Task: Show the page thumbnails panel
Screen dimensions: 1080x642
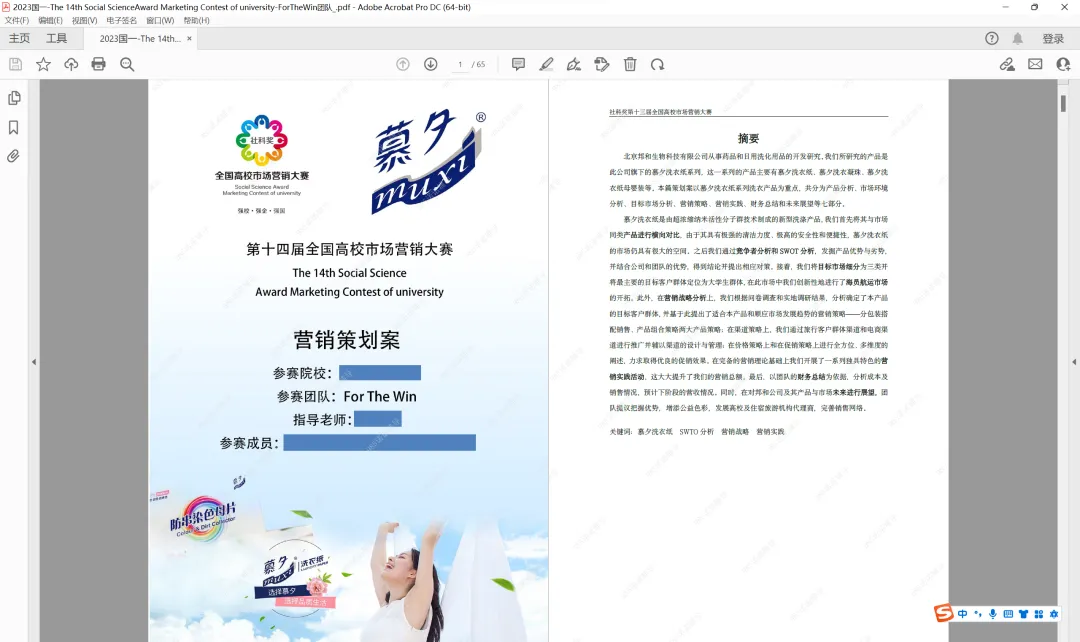Action: pyautogui.click(x=14, y=98)
